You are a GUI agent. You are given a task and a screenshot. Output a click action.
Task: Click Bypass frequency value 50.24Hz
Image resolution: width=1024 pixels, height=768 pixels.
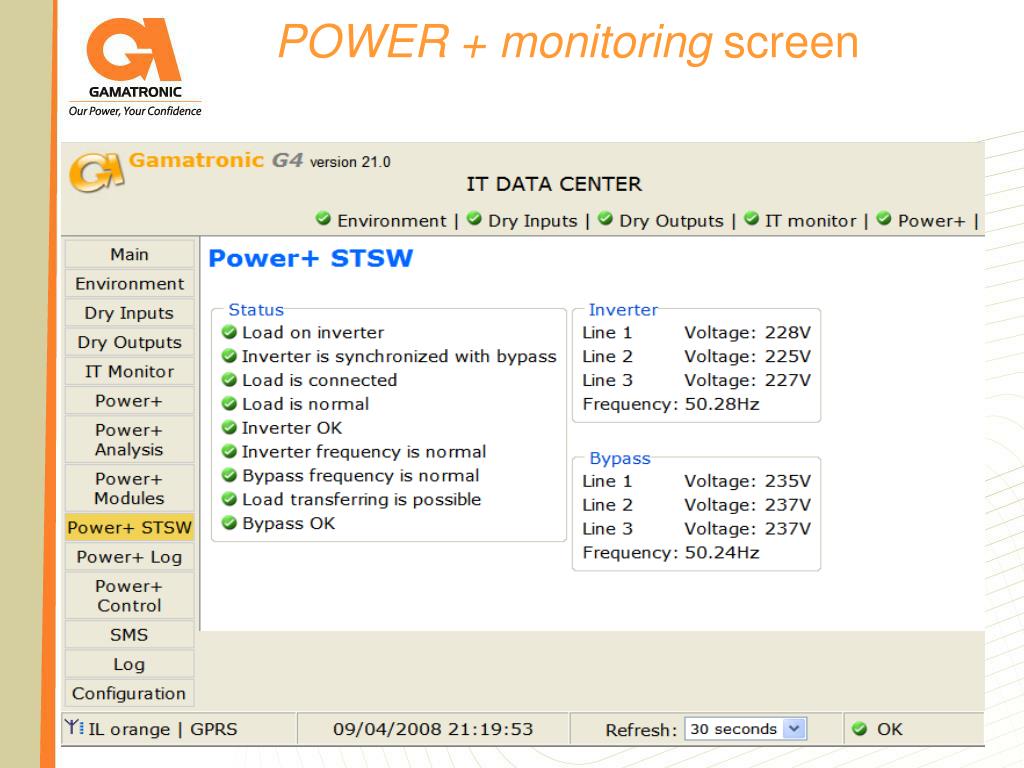722,552
